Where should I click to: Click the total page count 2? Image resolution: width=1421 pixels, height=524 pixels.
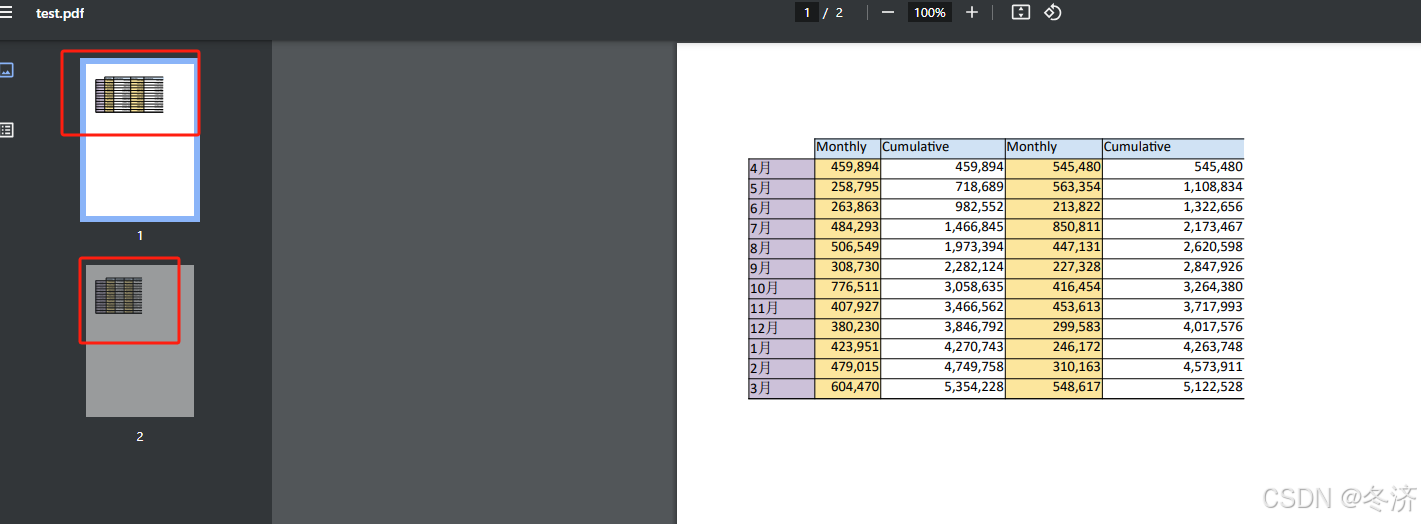(839, 12)
